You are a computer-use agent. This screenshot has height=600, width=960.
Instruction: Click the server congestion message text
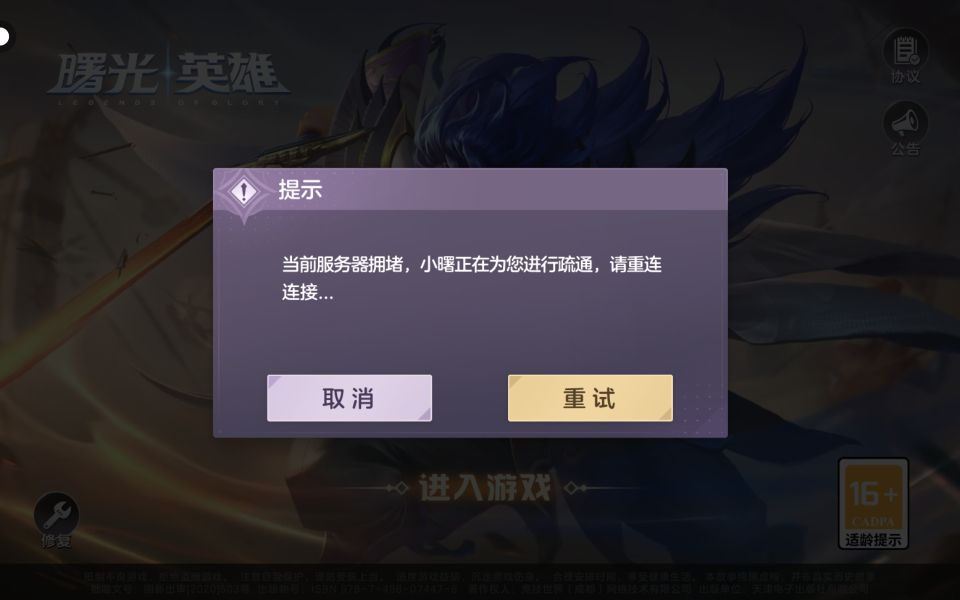(471, 278)
